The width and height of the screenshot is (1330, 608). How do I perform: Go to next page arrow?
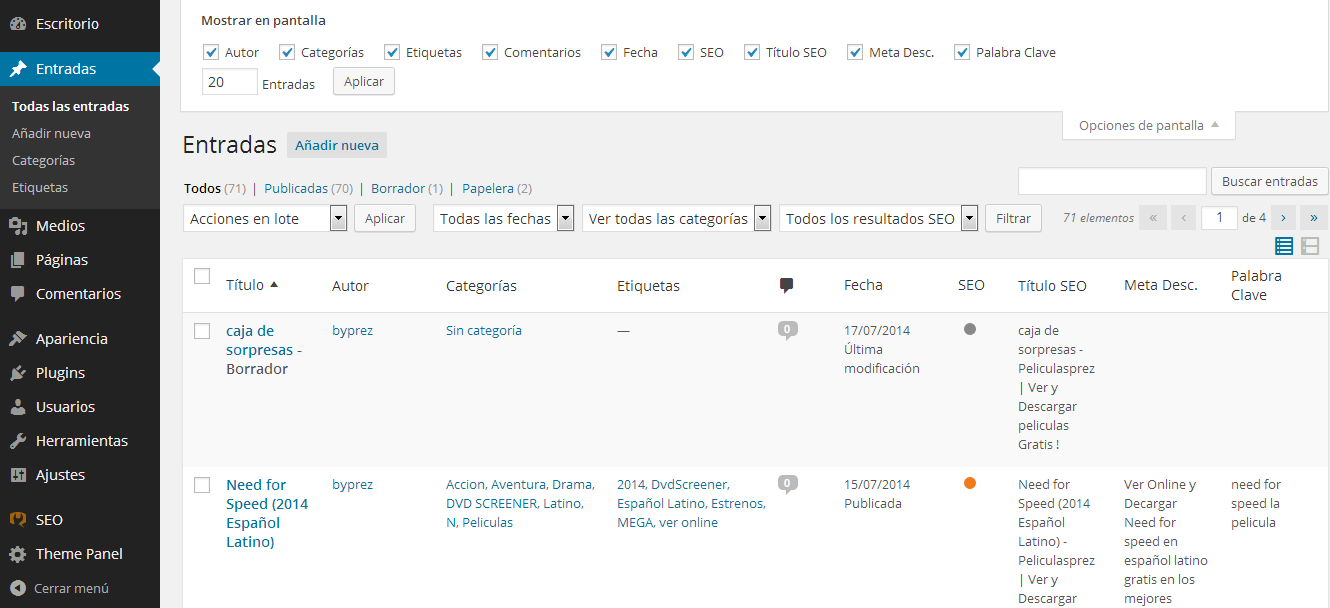tap(1283, 218)
